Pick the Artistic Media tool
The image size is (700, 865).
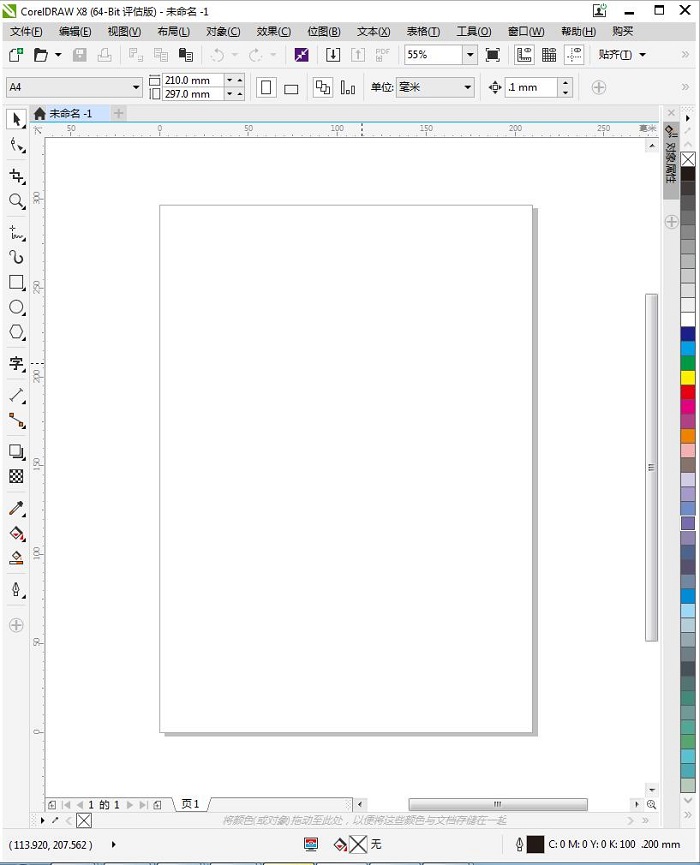[17, 258]
